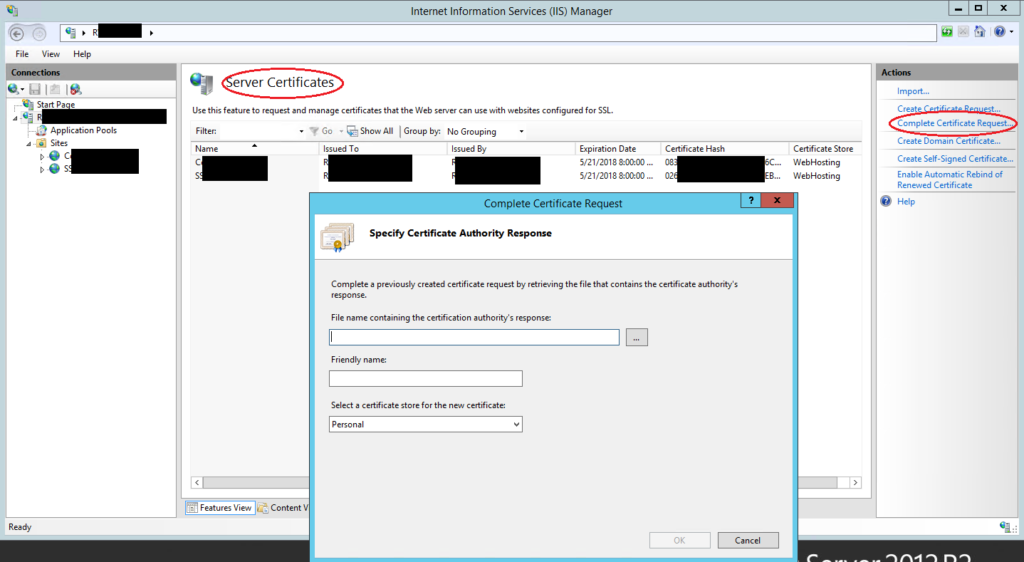Click the Cancel button in the dialog

tap(748, 540)
